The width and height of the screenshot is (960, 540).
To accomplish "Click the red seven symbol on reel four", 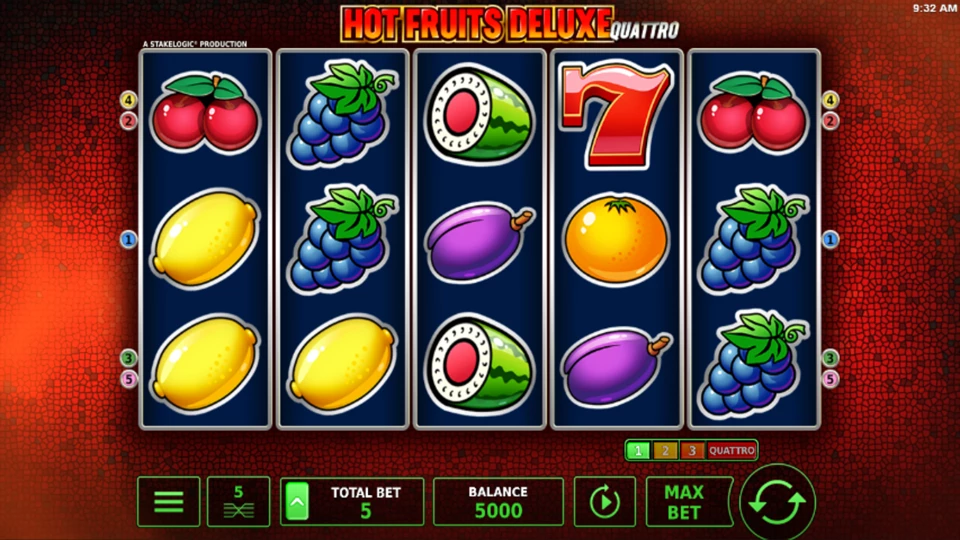I will coord(615,115).
